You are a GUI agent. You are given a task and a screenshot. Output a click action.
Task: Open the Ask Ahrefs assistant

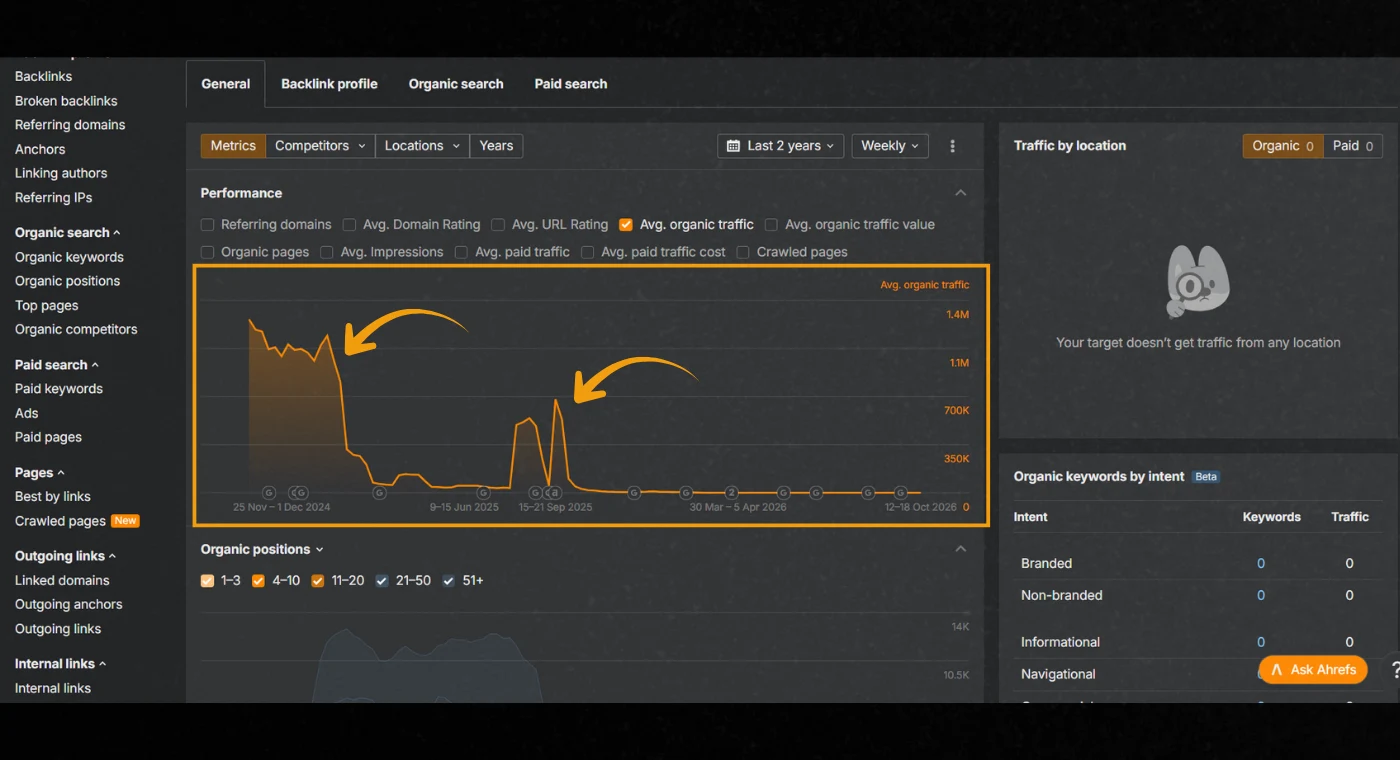pos(1313,670)
